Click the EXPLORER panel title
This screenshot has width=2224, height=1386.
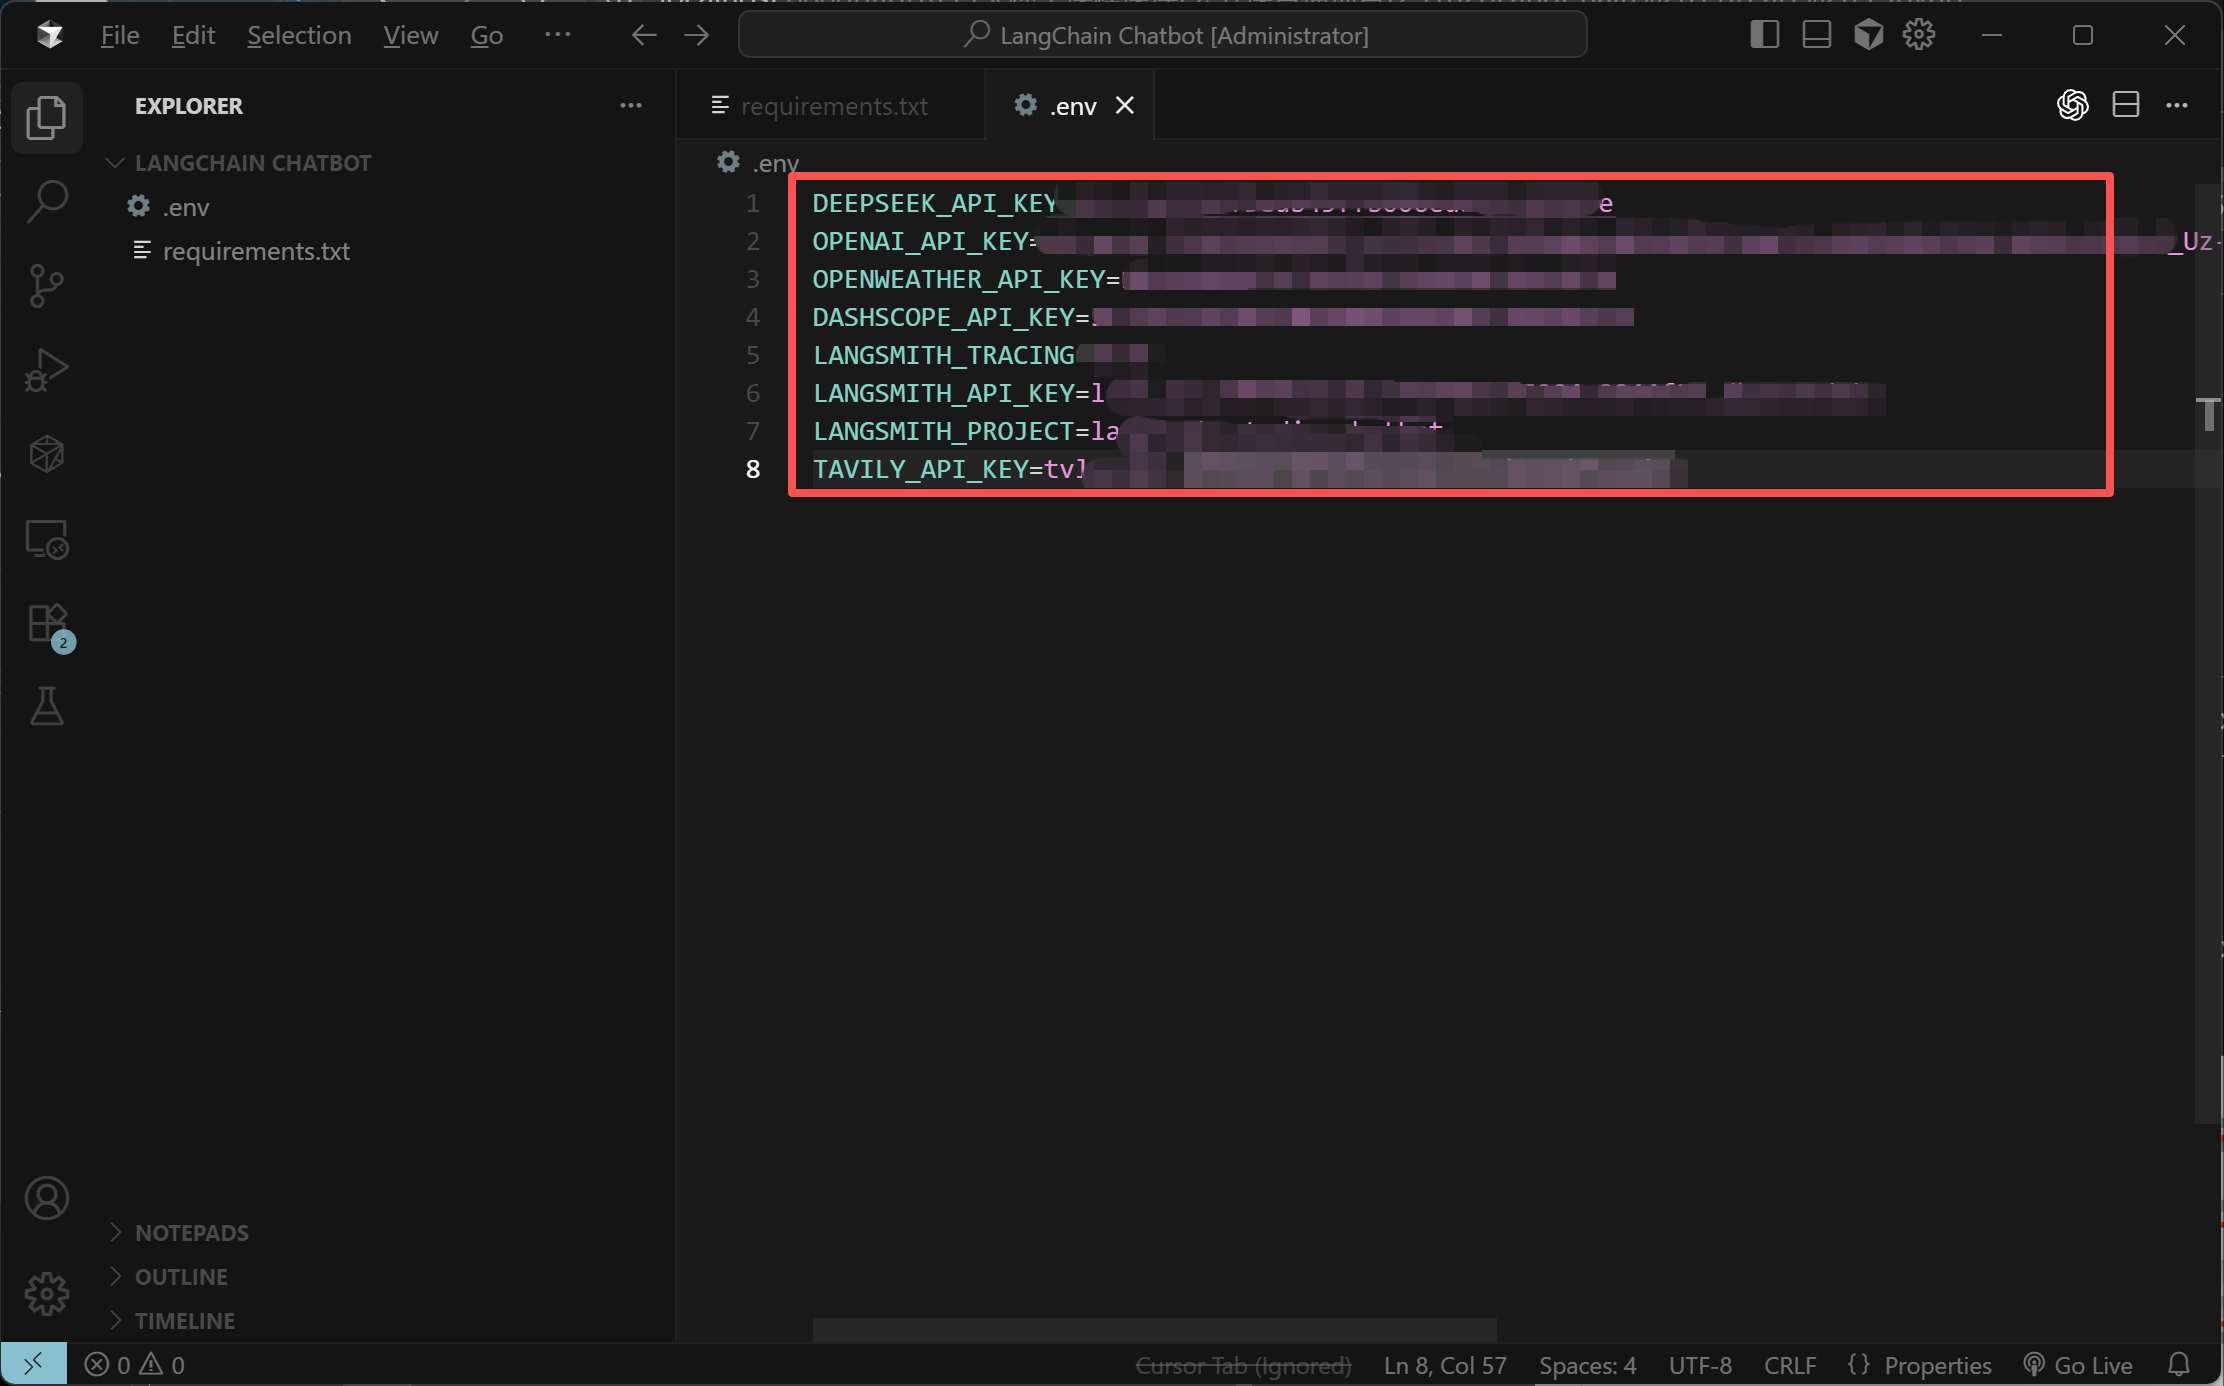pyautogui.click(x=189, y=106)
